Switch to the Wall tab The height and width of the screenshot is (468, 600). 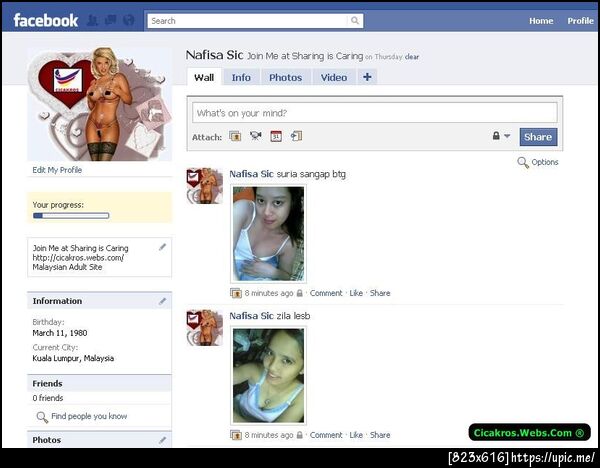204,77
